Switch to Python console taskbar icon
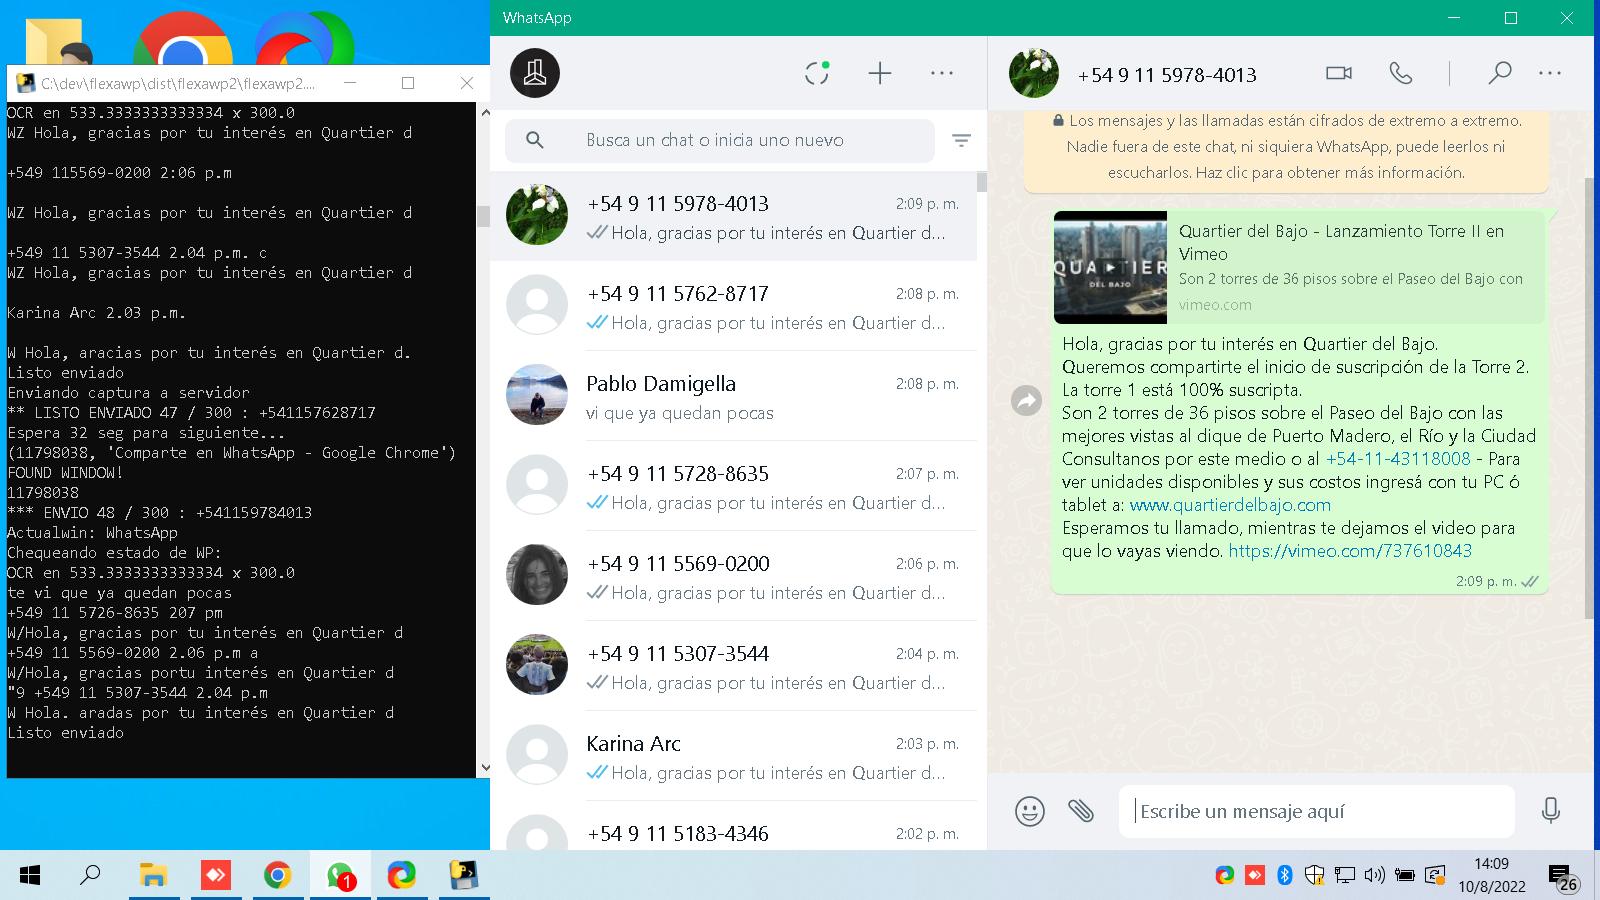Image resolution: width=1600 pixels, height=900 pixels. 463,876
